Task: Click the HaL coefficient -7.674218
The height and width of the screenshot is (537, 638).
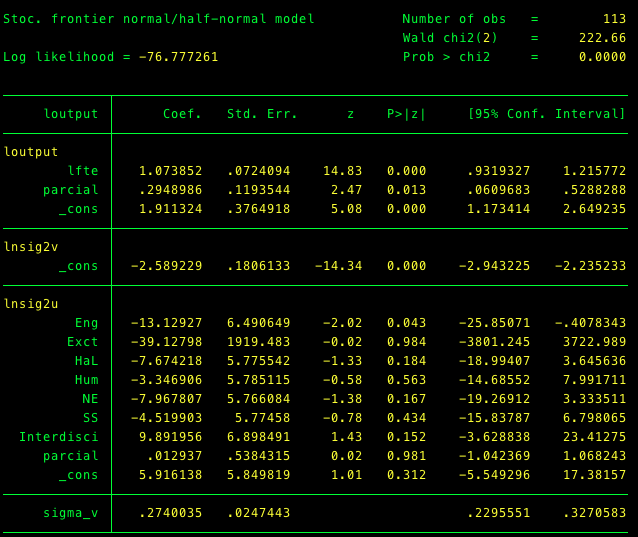Action: [166, 361]
